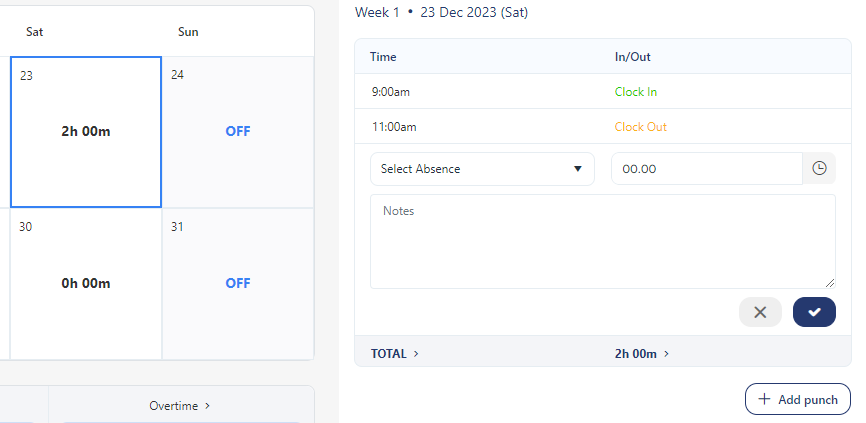Screen dimensions: 866x423
Task: Click the Sat column header
Action: tap(35, 32)
